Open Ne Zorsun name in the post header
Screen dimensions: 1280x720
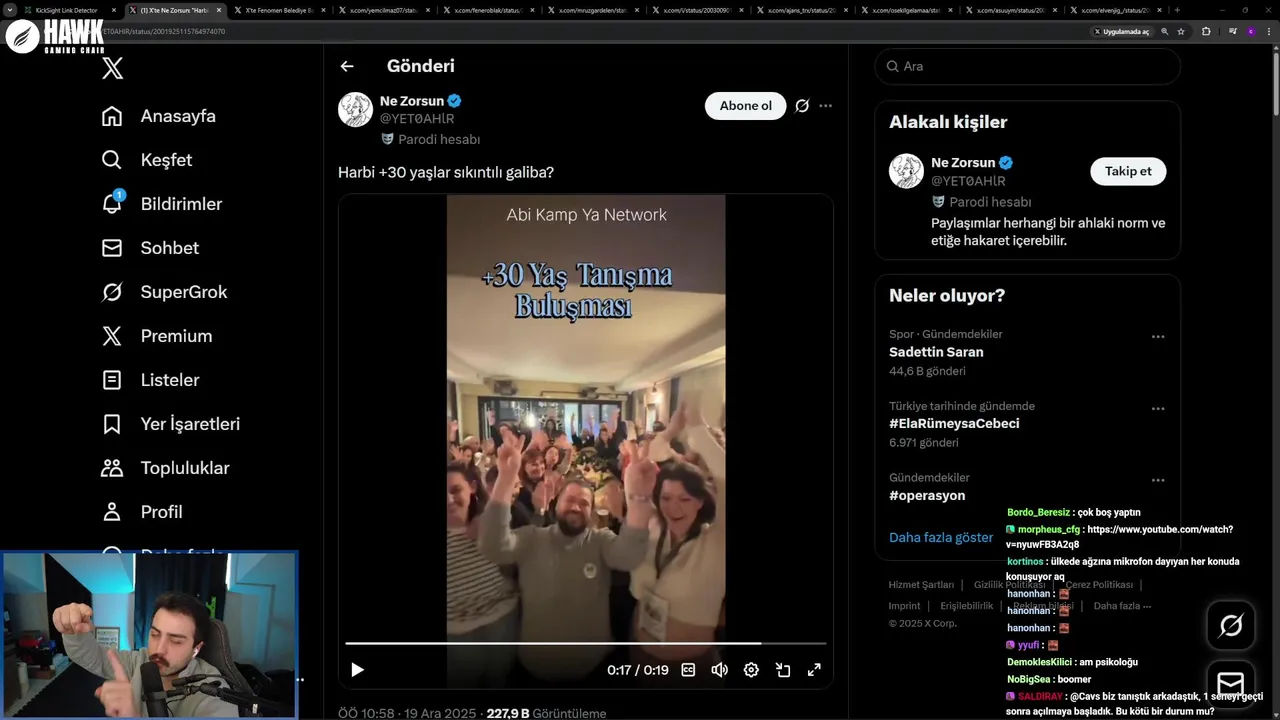412,101
